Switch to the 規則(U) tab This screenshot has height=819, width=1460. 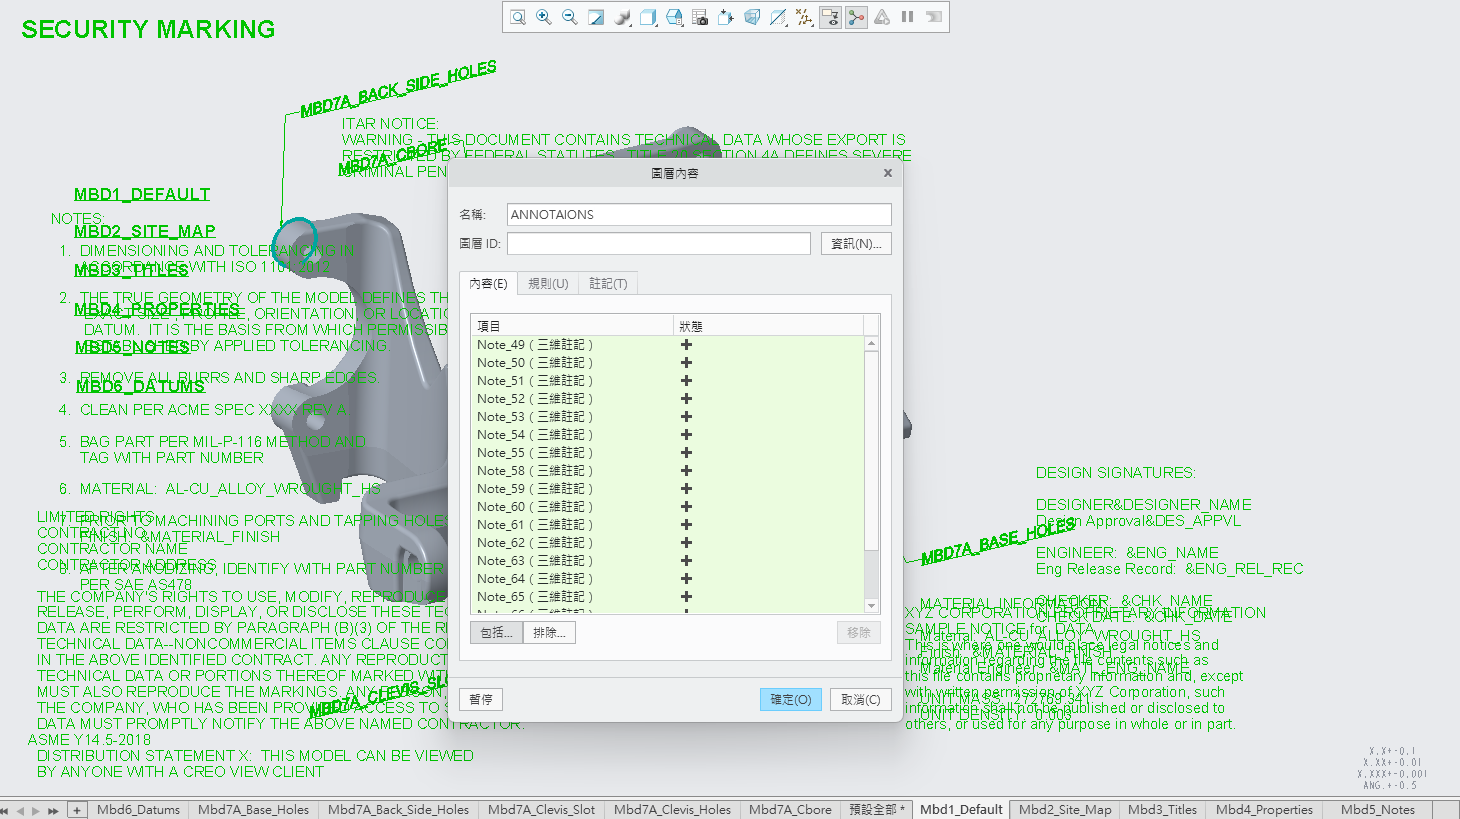548,284
